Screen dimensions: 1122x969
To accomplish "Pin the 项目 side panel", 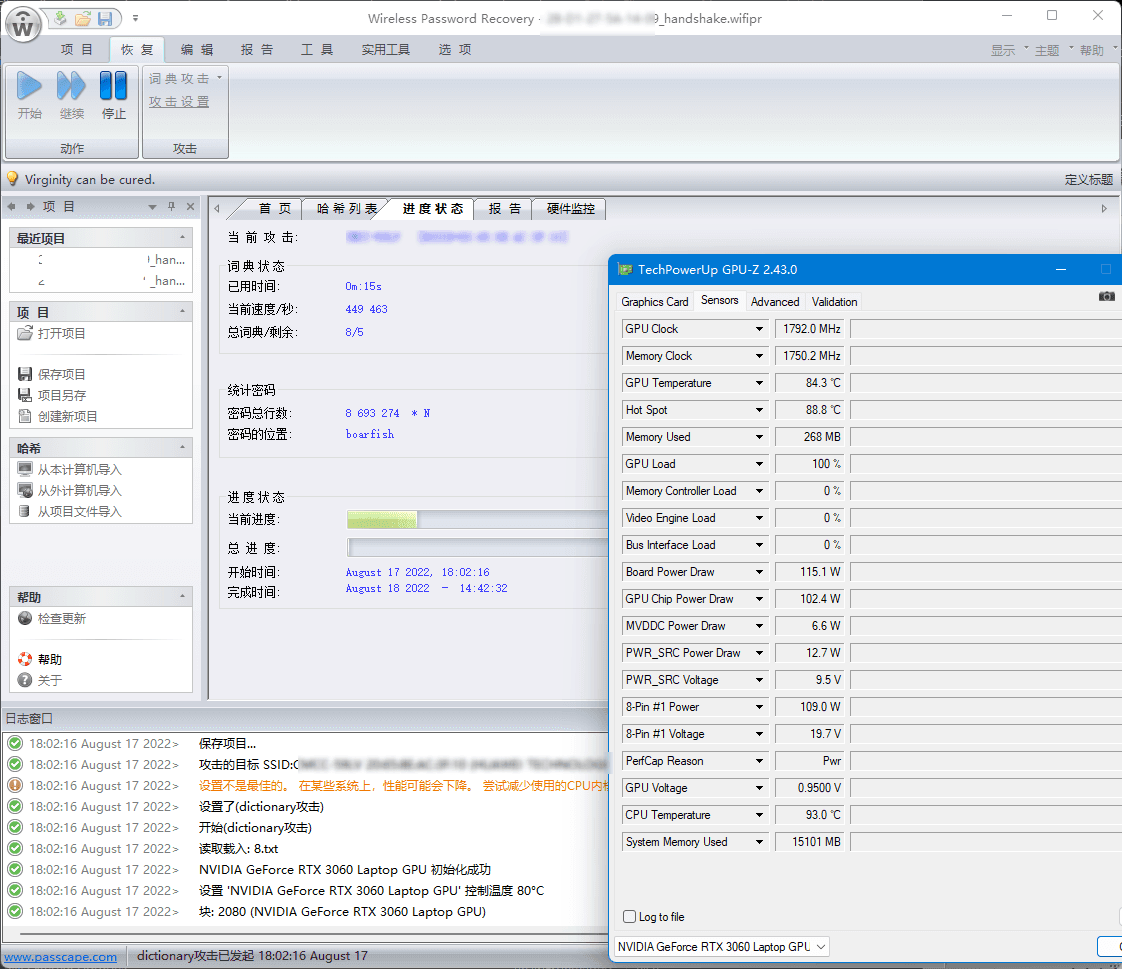I will 172,206.
